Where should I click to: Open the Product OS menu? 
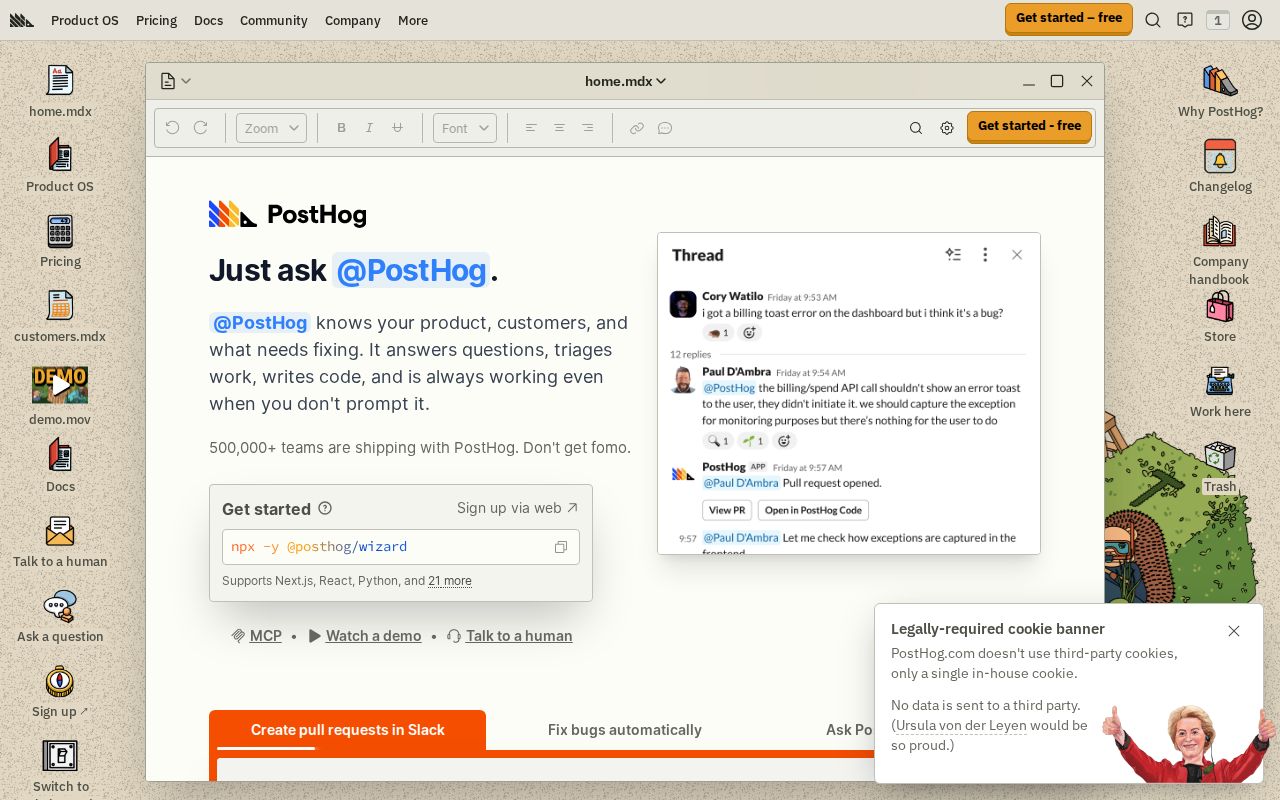85,20
